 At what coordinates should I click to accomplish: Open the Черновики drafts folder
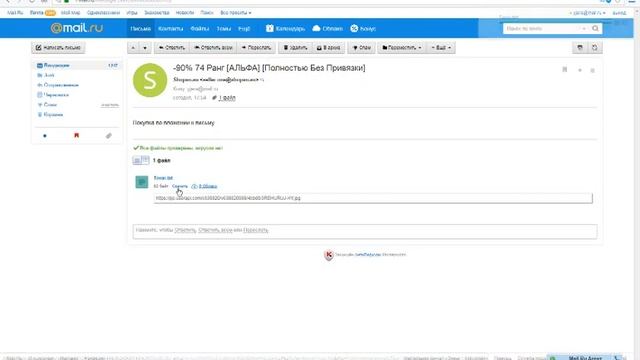tap(56, 95)
